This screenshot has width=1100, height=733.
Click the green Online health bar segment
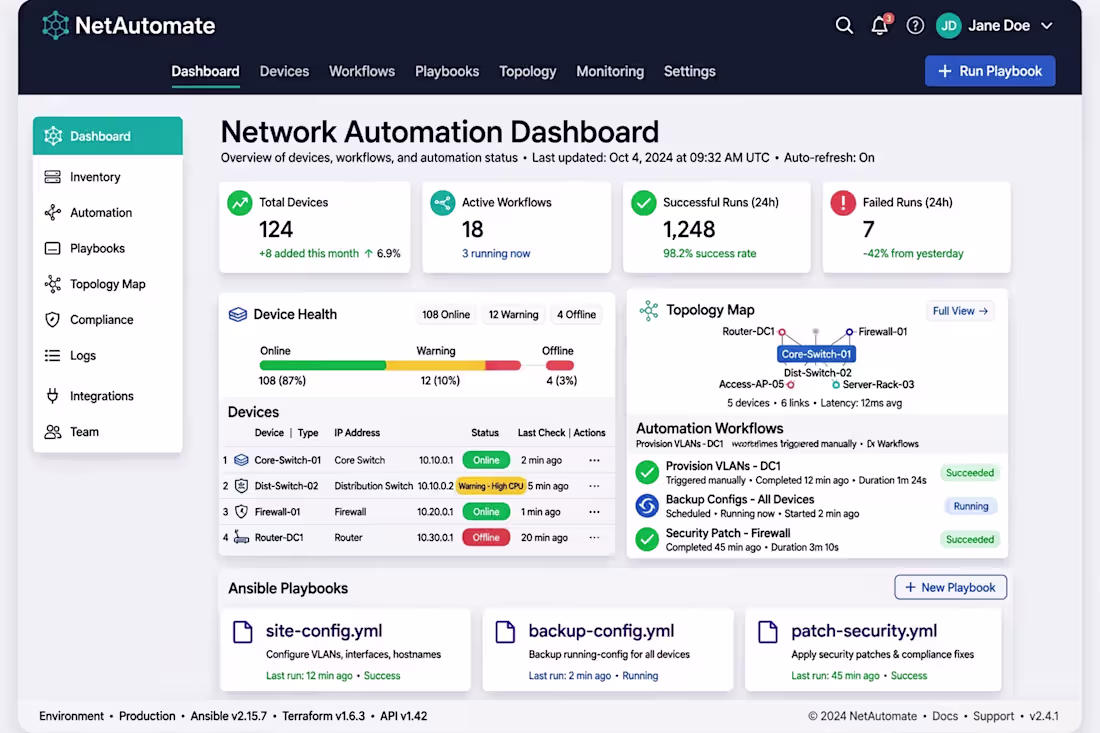pos(323,365)
